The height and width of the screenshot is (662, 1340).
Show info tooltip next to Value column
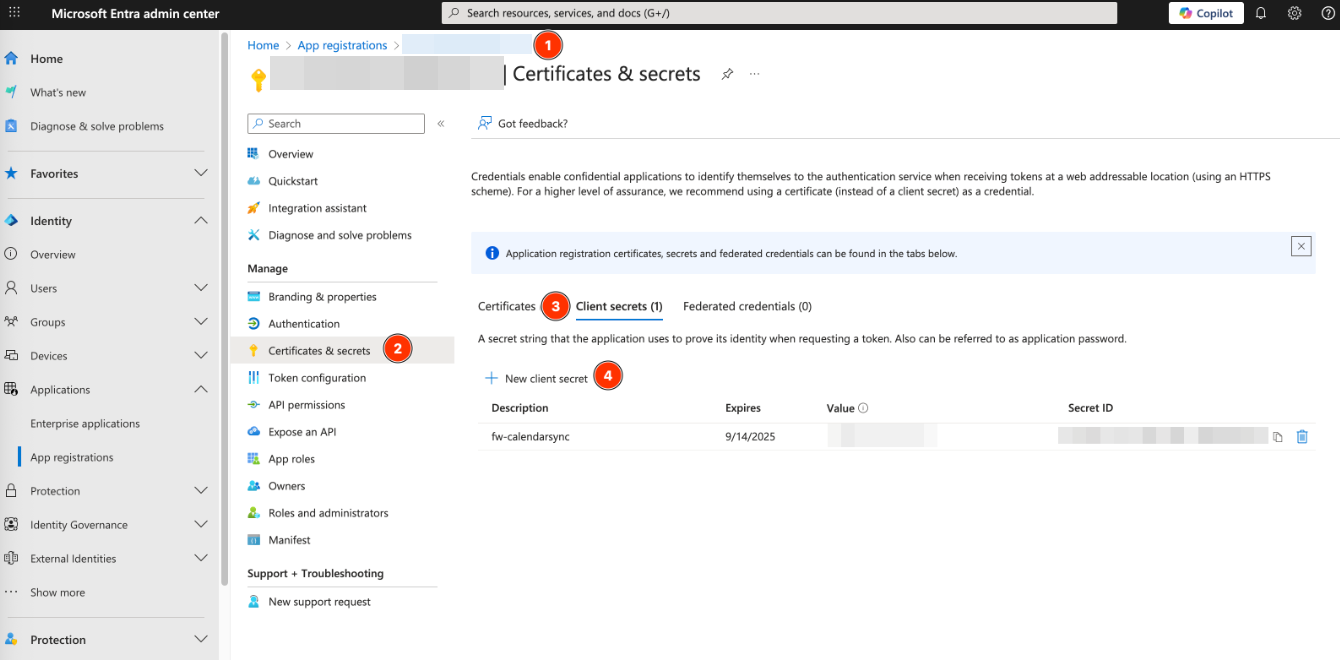pyautogui.click(x=863, y=408)
